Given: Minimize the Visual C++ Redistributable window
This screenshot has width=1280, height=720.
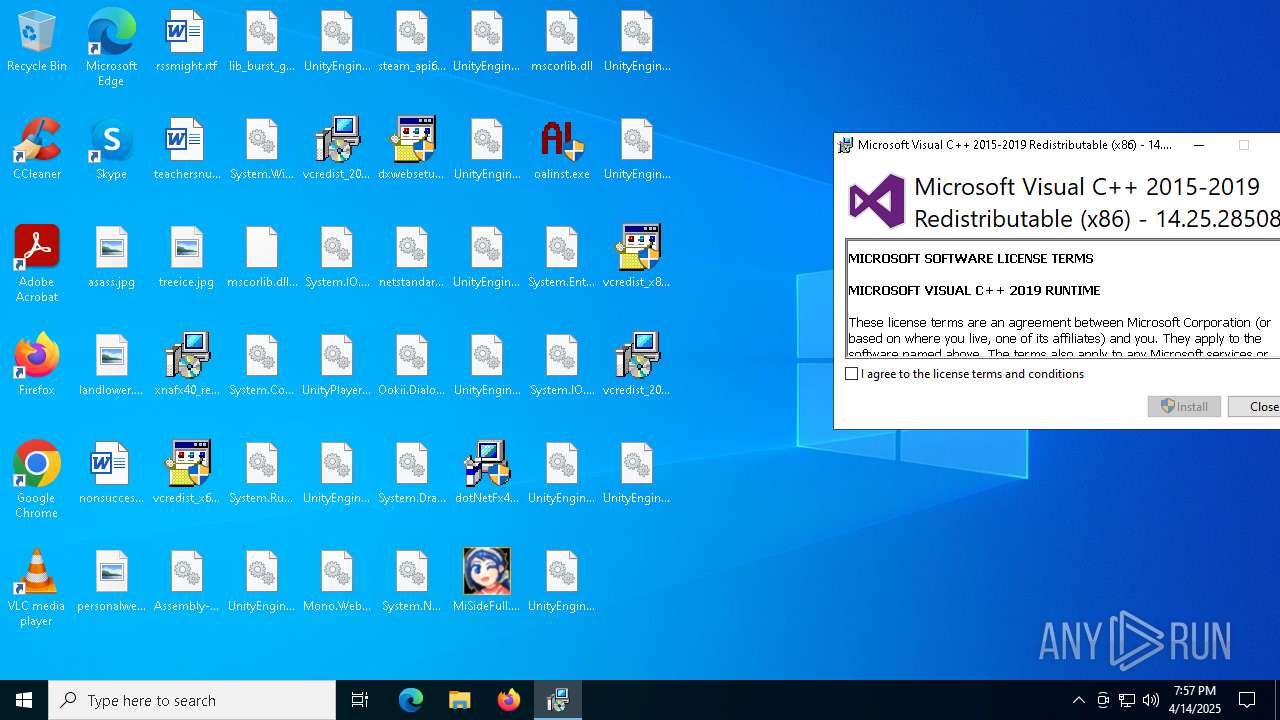Looking at the screenshot, I should [x=1199, y=145].
